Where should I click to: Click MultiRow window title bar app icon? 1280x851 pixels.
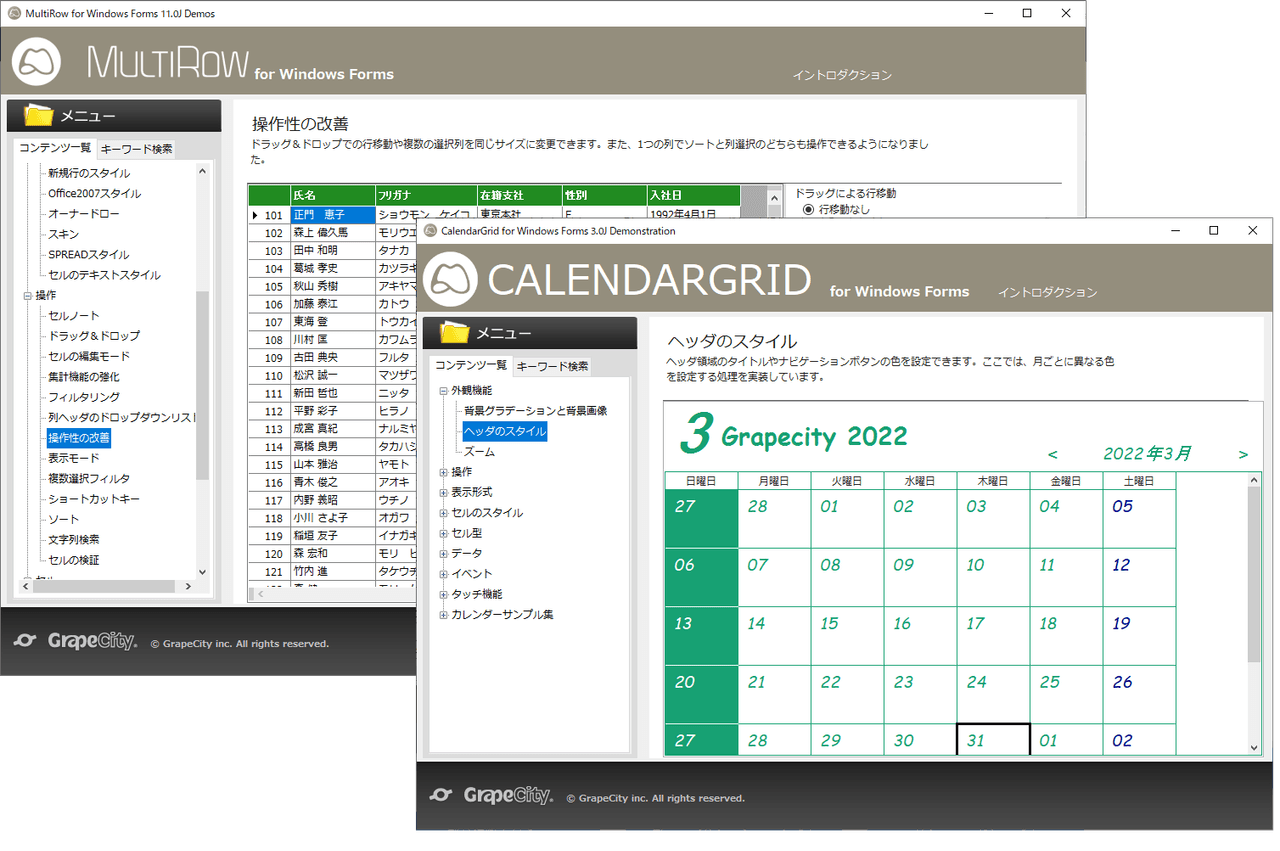[x=14, y=14]
